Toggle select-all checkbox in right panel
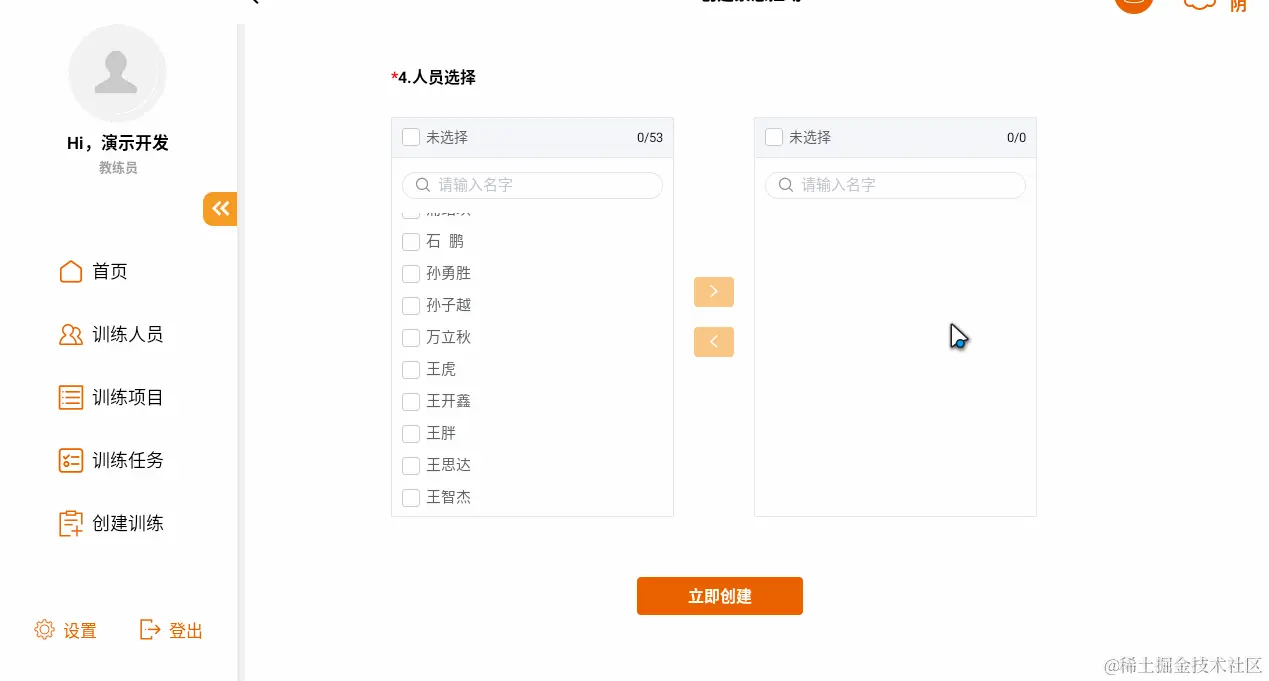Image resolution: width=1269 pixels, height=681 pixels. [774, 138]
